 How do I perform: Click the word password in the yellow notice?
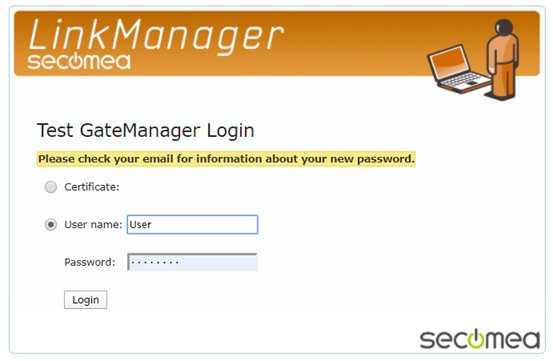[385, 159]
